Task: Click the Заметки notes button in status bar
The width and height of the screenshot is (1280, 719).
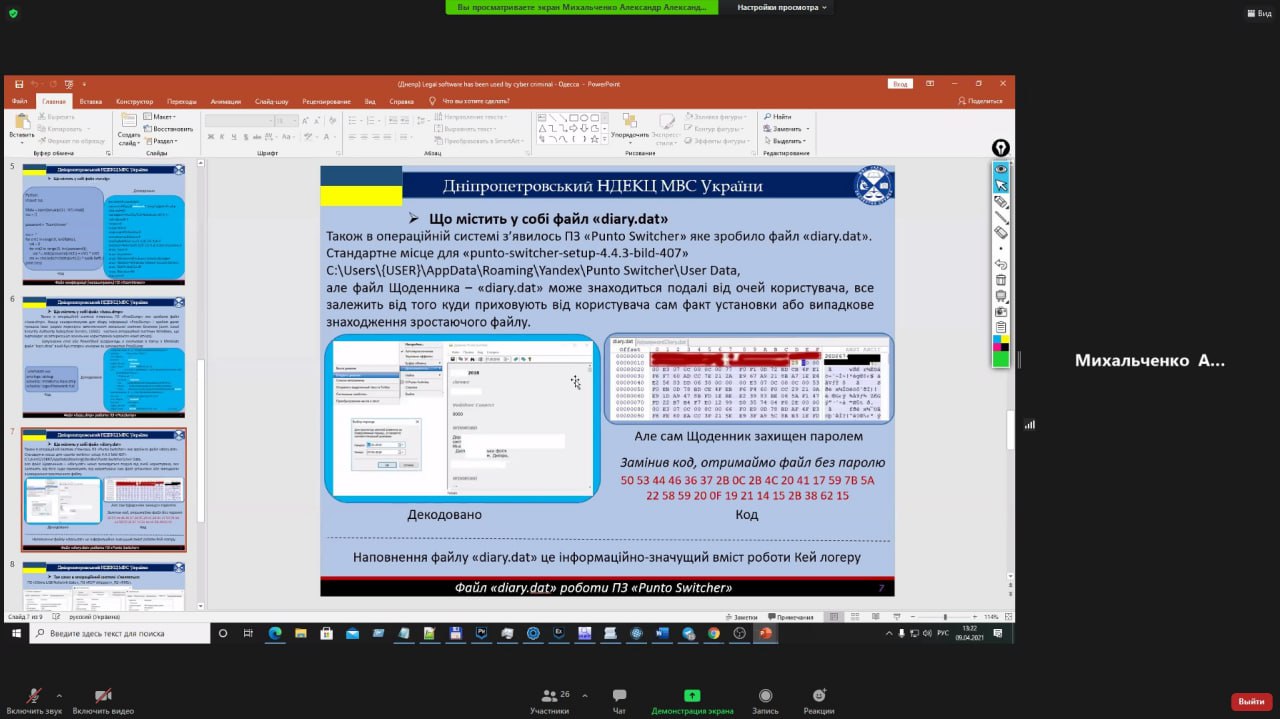Action: point(741,617)
